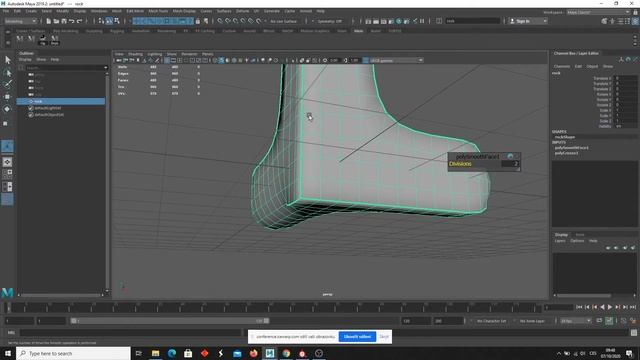Select rock item in the Outliner
640x360 pixels.
61,101
